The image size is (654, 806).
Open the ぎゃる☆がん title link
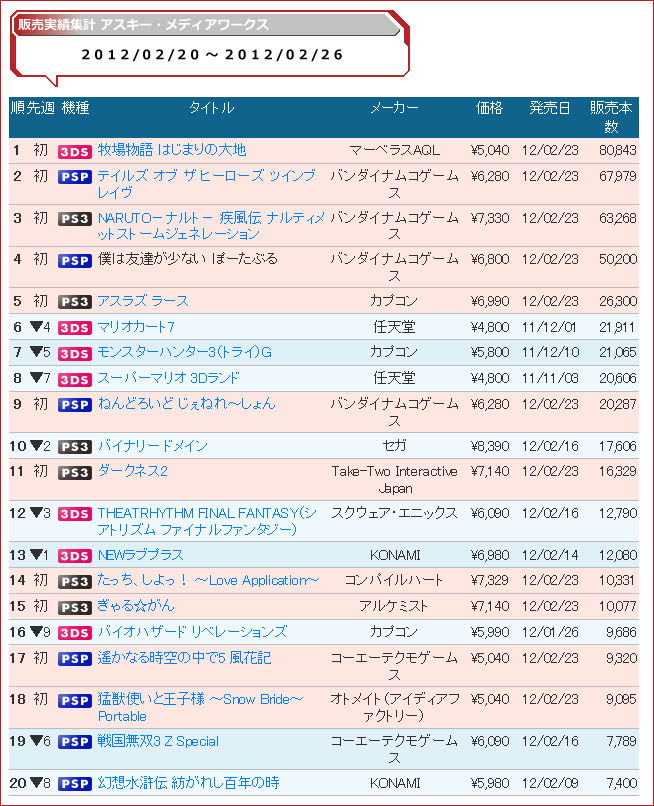click(136, 606)
